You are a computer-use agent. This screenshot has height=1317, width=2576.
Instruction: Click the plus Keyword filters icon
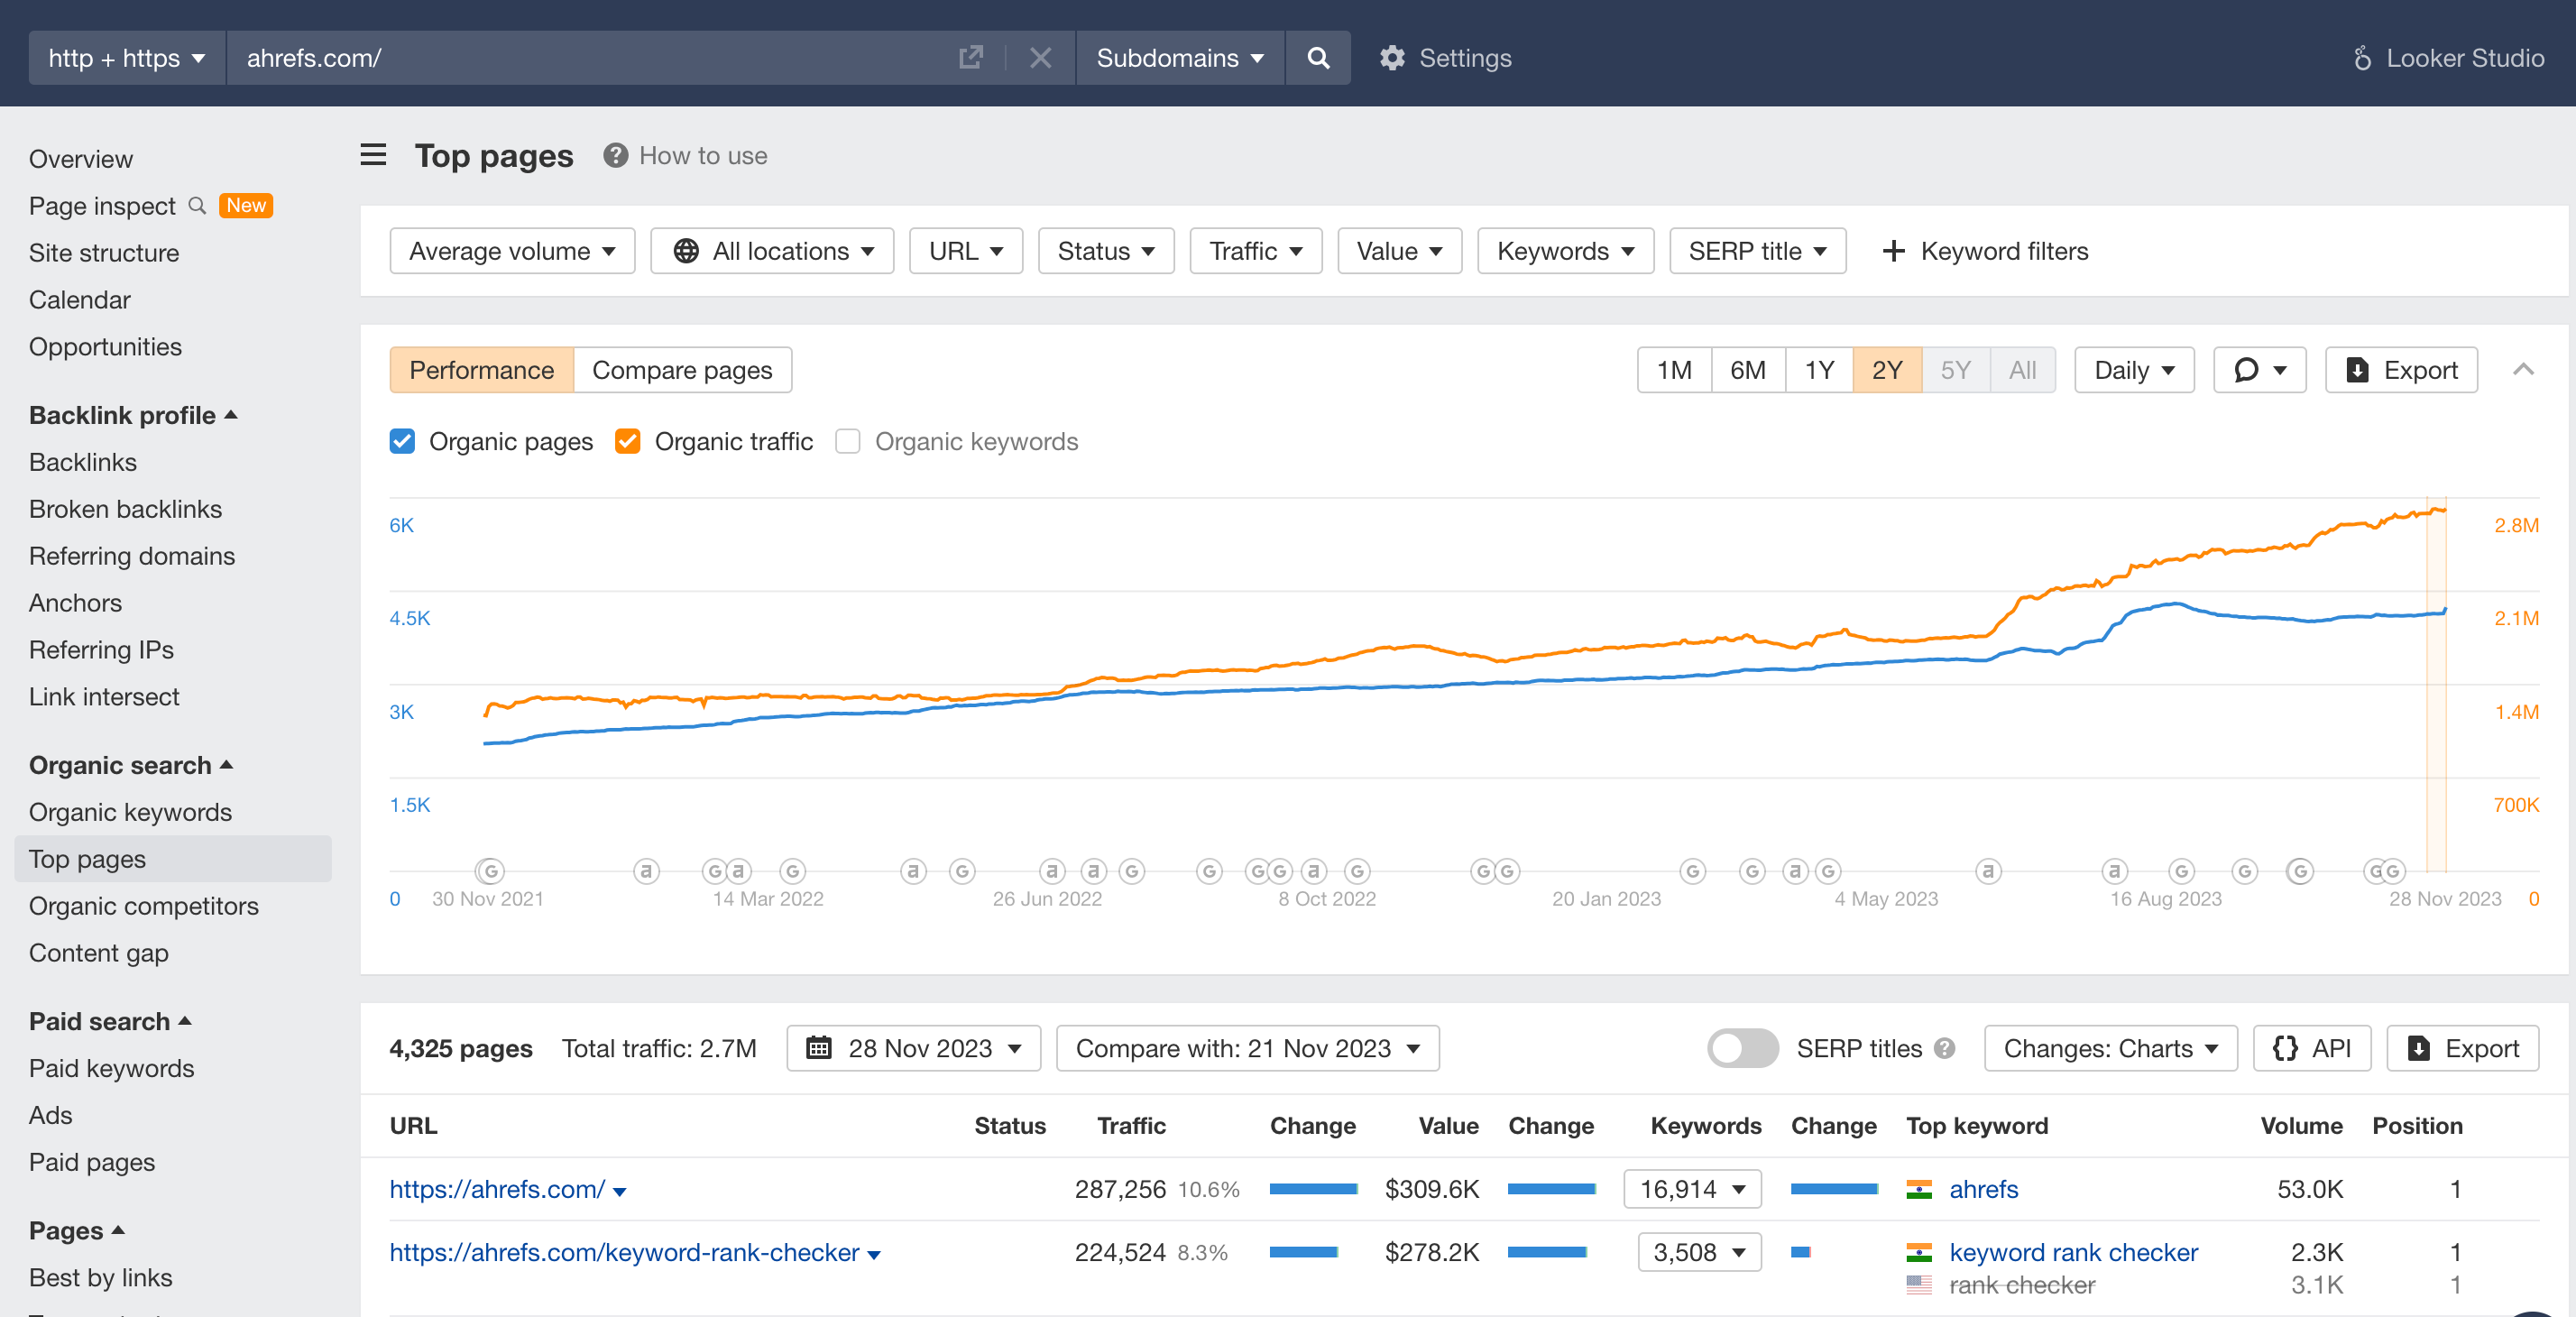1893,251
